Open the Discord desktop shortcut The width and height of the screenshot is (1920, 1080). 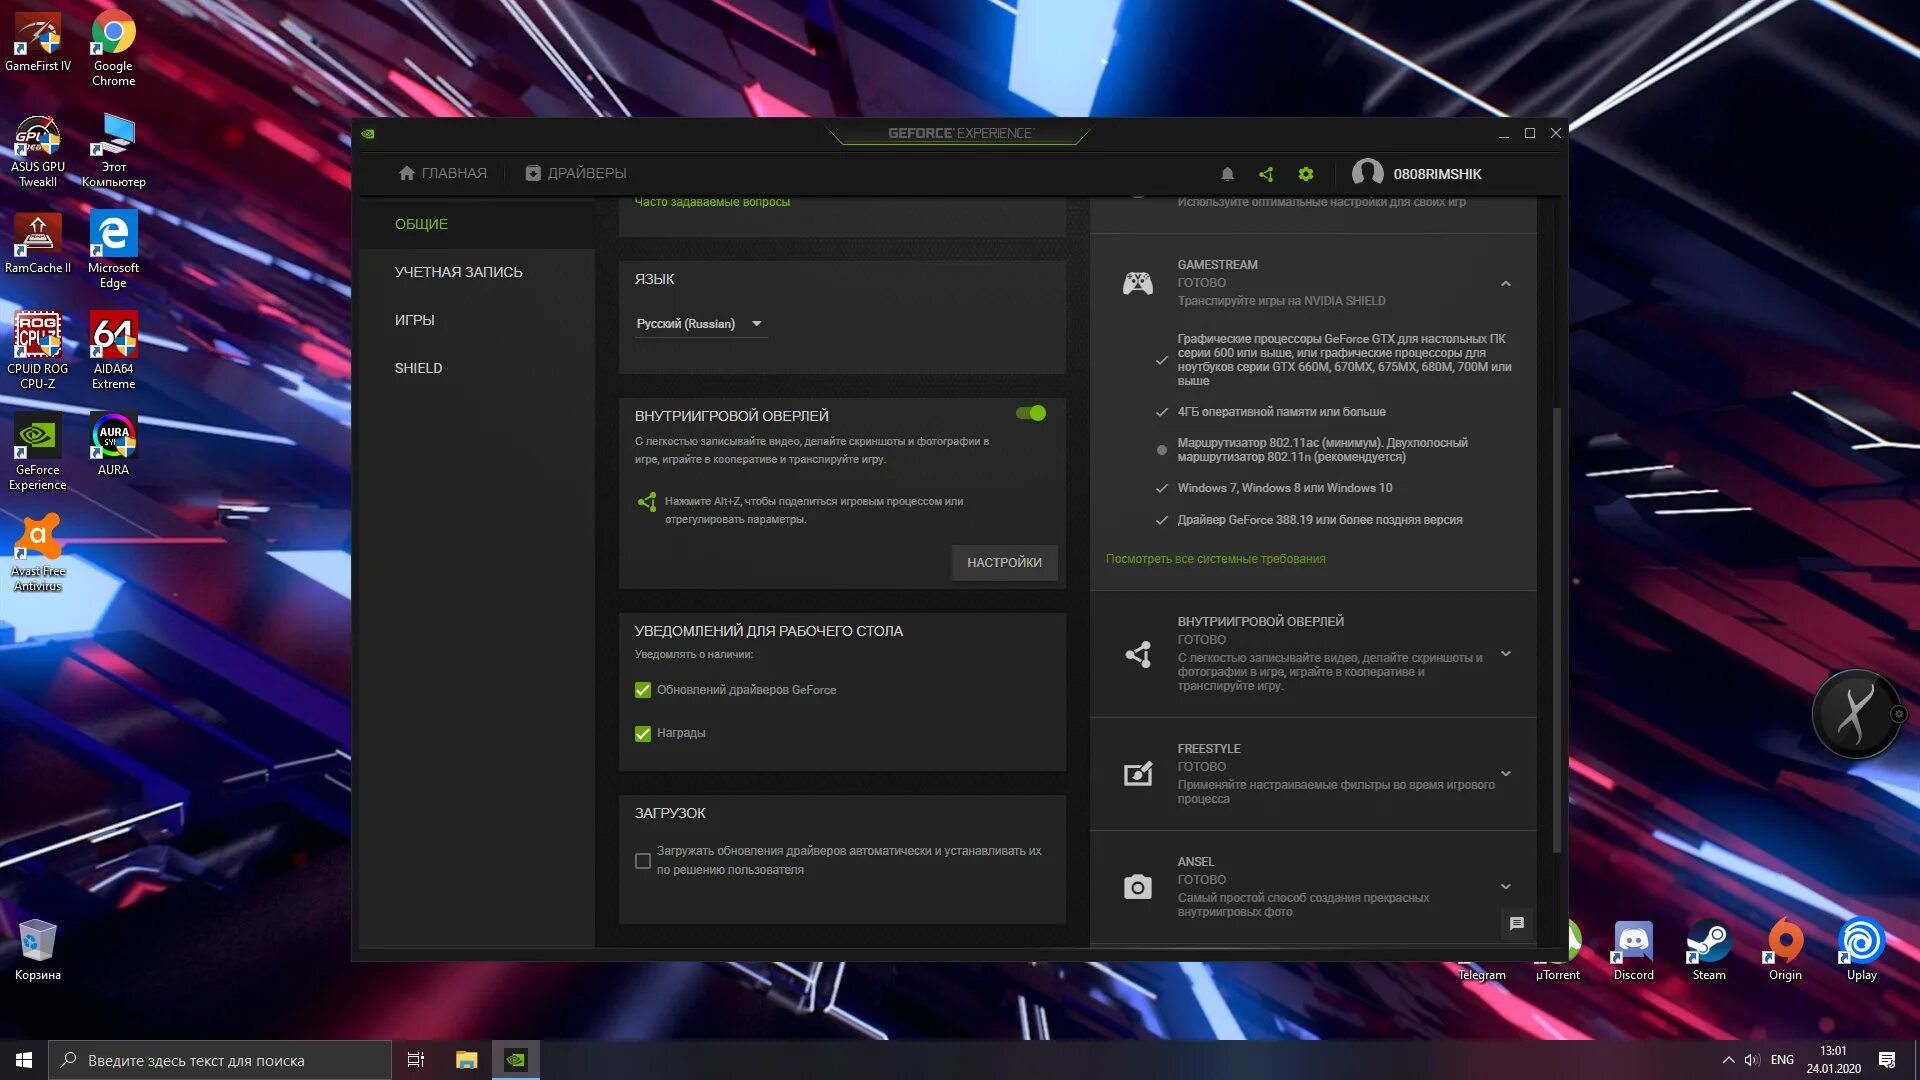pyautogui.click(x=1633, y=950)
